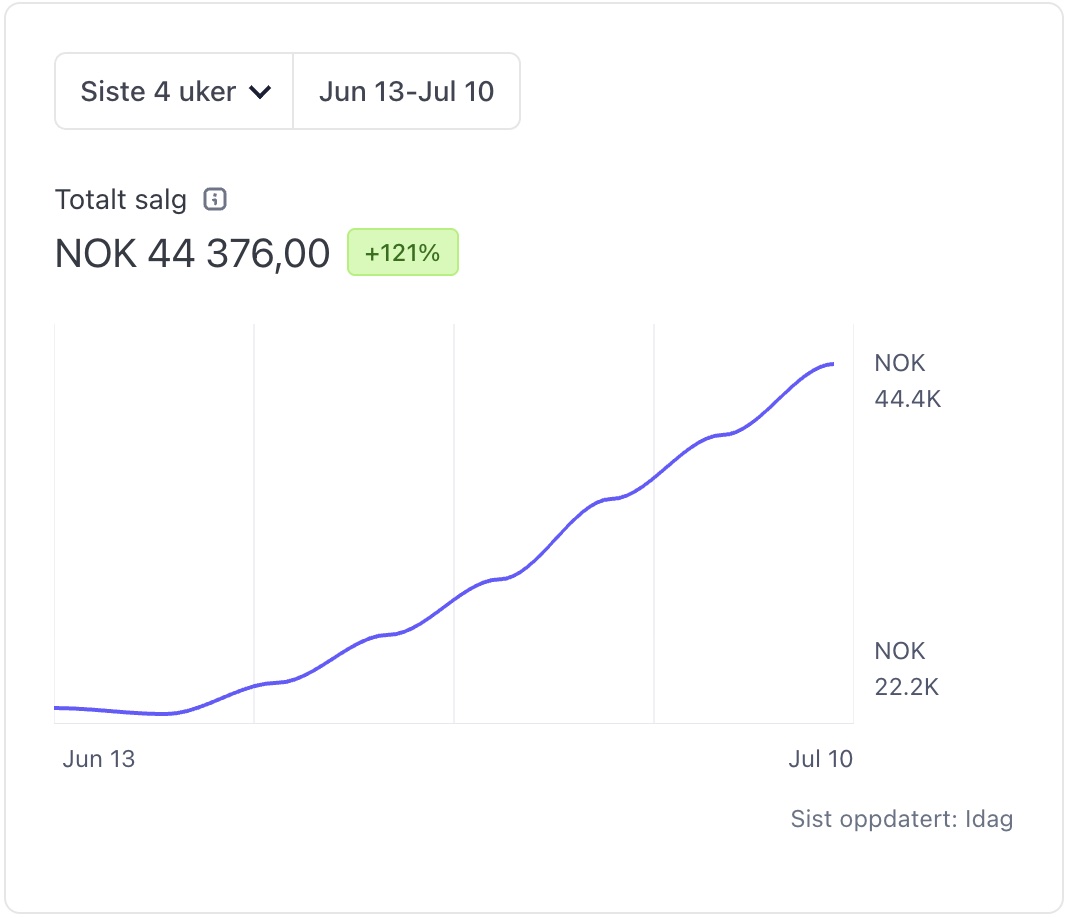Click the "Totalt salg" heading text
Image resolution: width=1068 pixels, height=918 pixels.
(x=120, y=199)
